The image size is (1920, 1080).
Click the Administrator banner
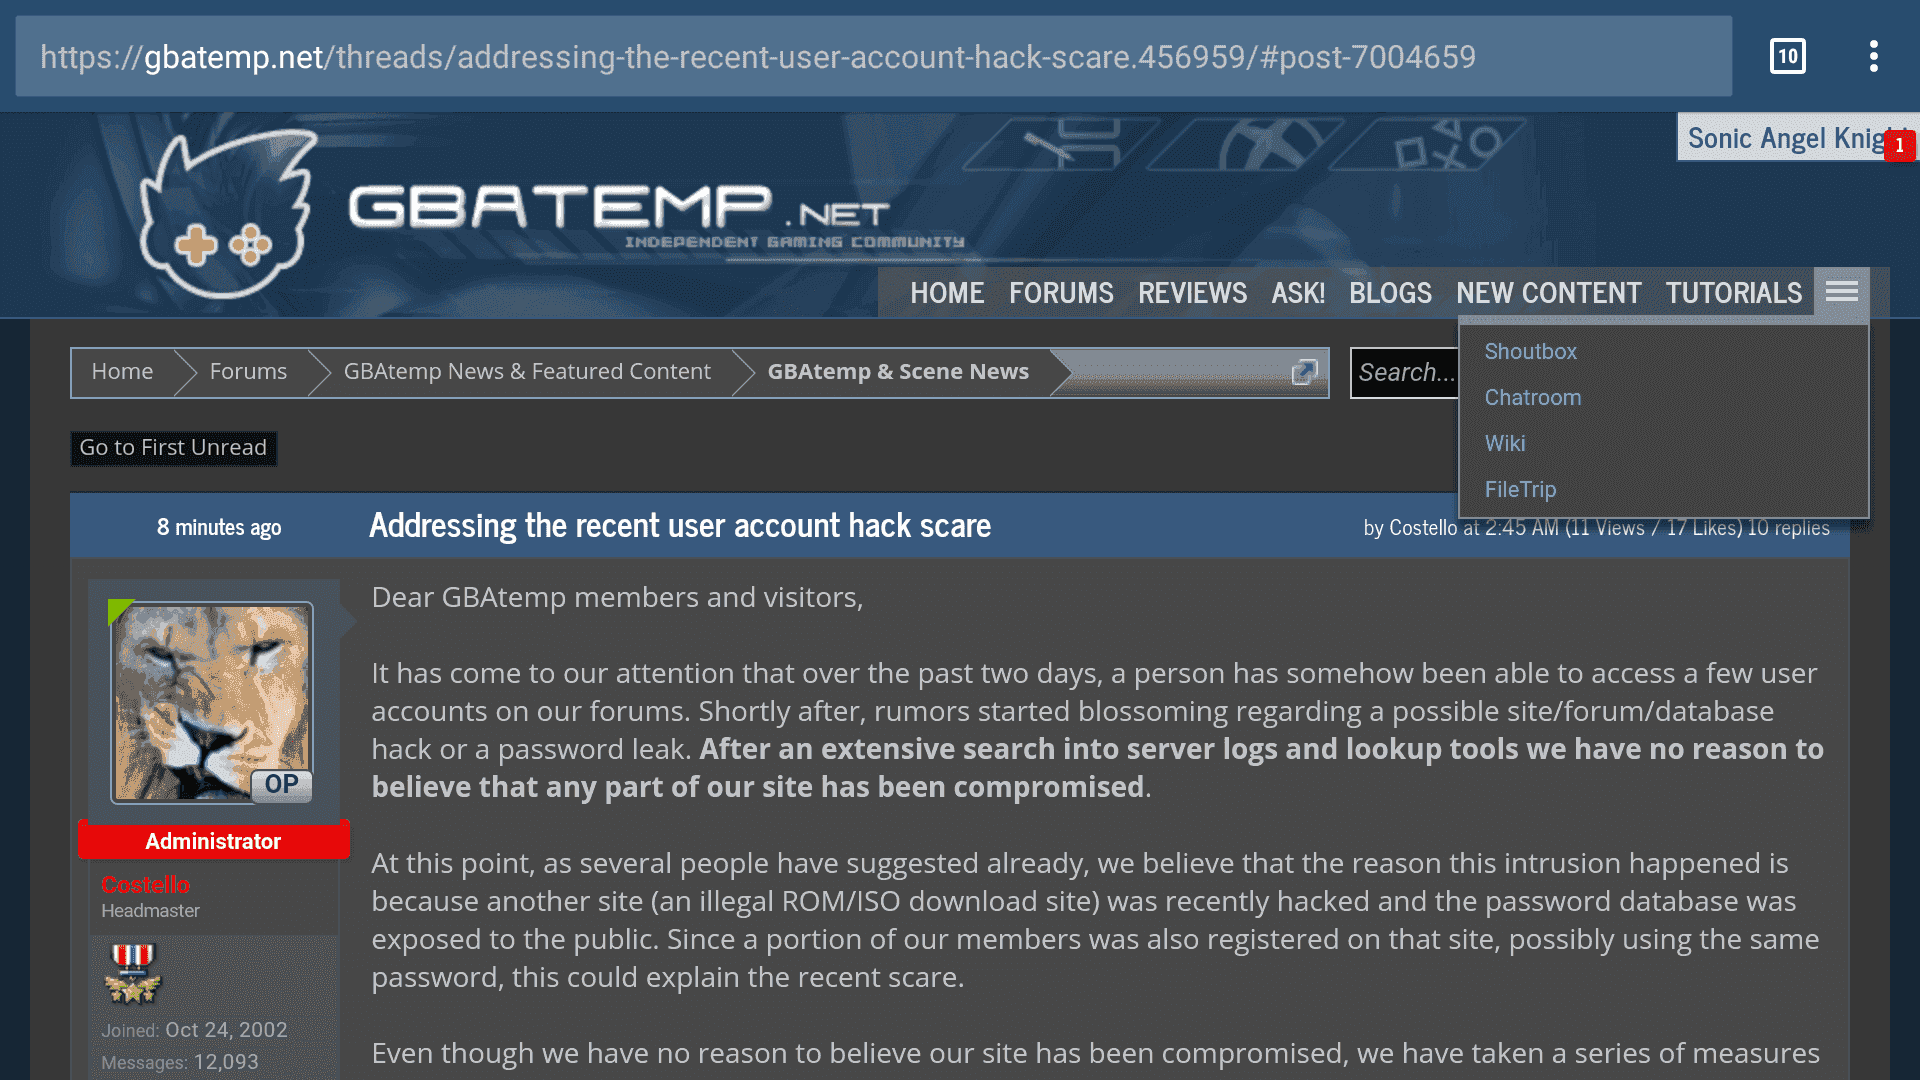click(x=213, y=841)
